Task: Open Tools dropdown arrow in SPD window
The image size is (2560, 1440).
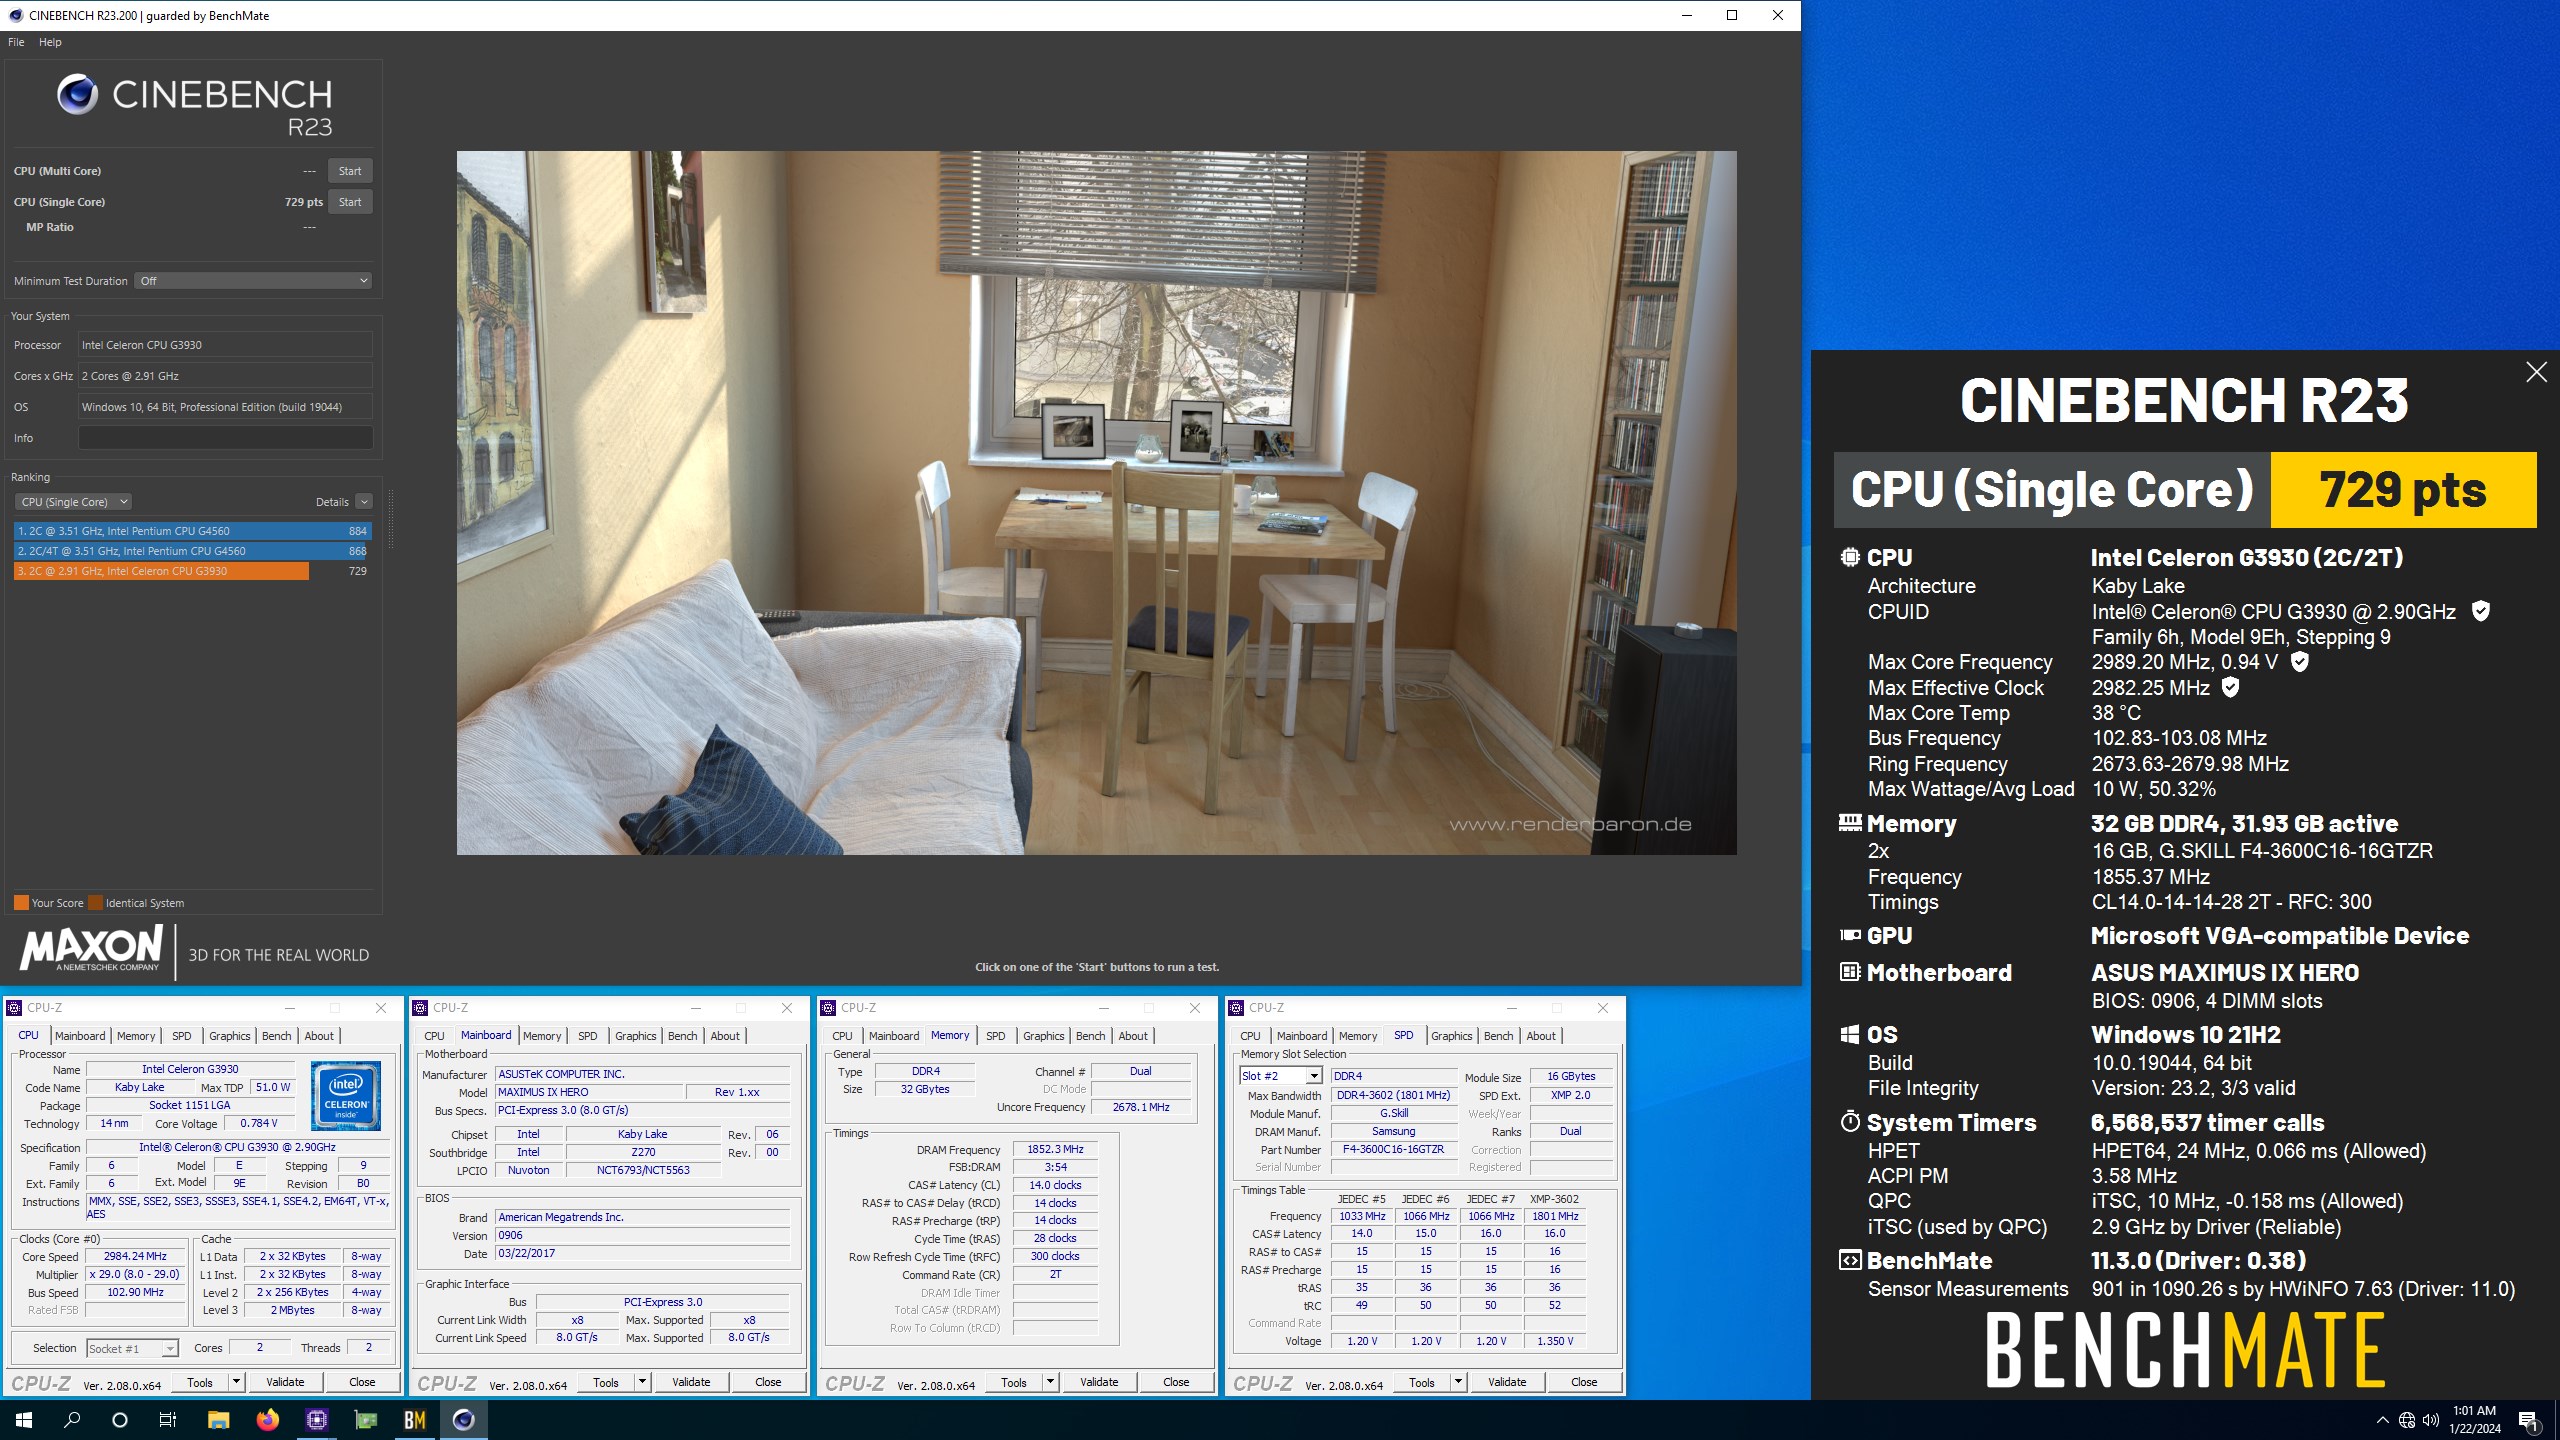Action: [x=1458, y=1382]
